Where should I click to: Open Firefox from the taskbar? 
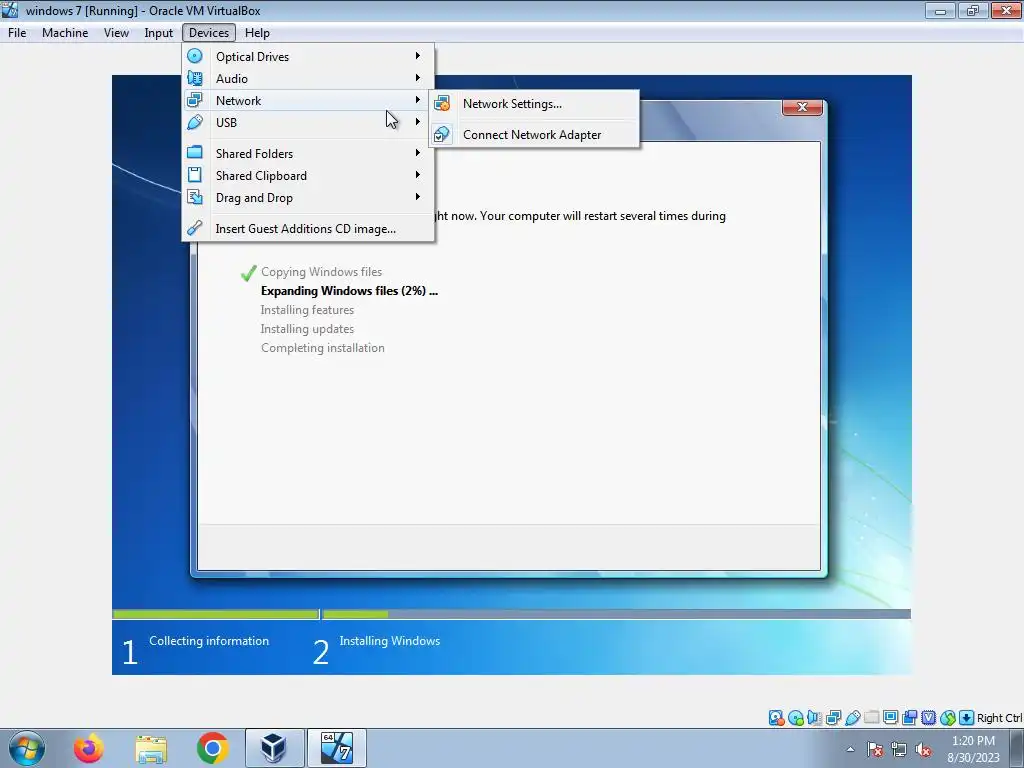[x=88, y=748]
